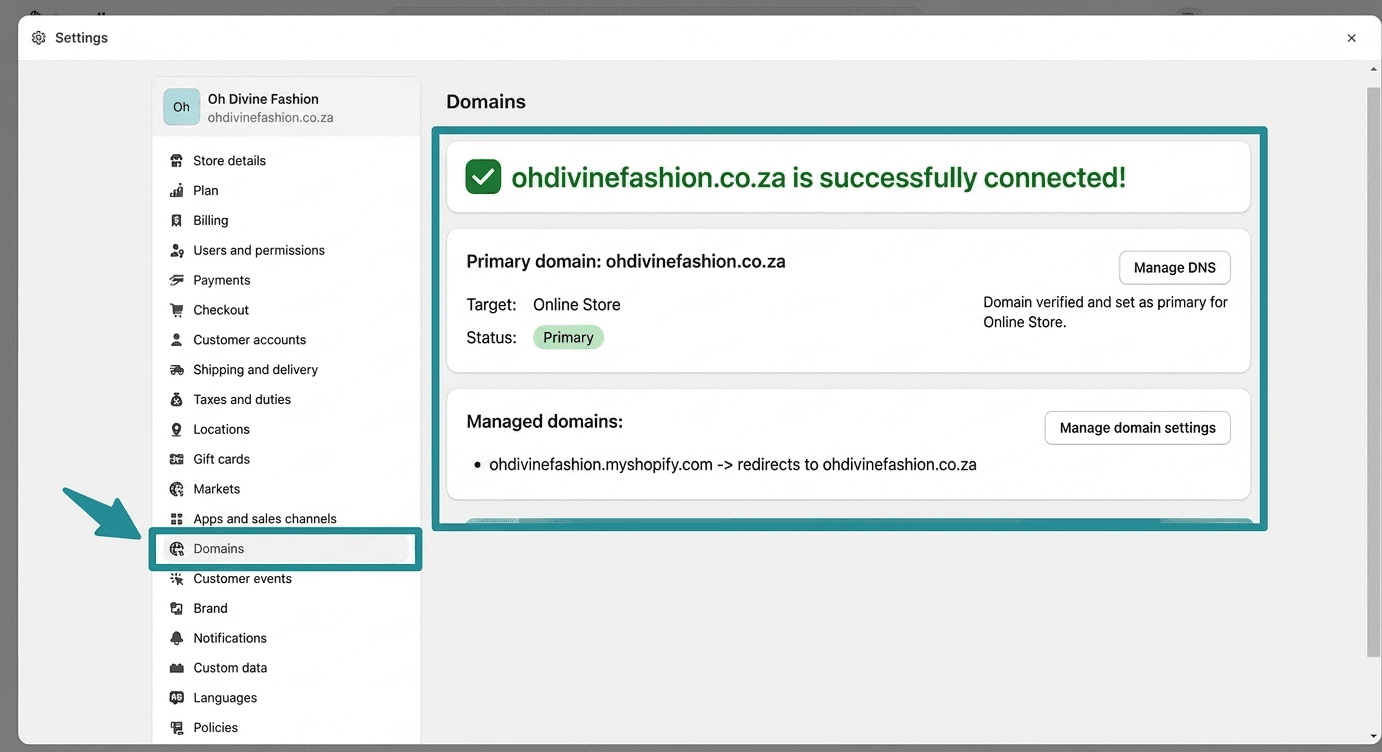The height and width of the screenshot is (752, 1382).
Task: Click the Plan chart icon
Action: 177,191
